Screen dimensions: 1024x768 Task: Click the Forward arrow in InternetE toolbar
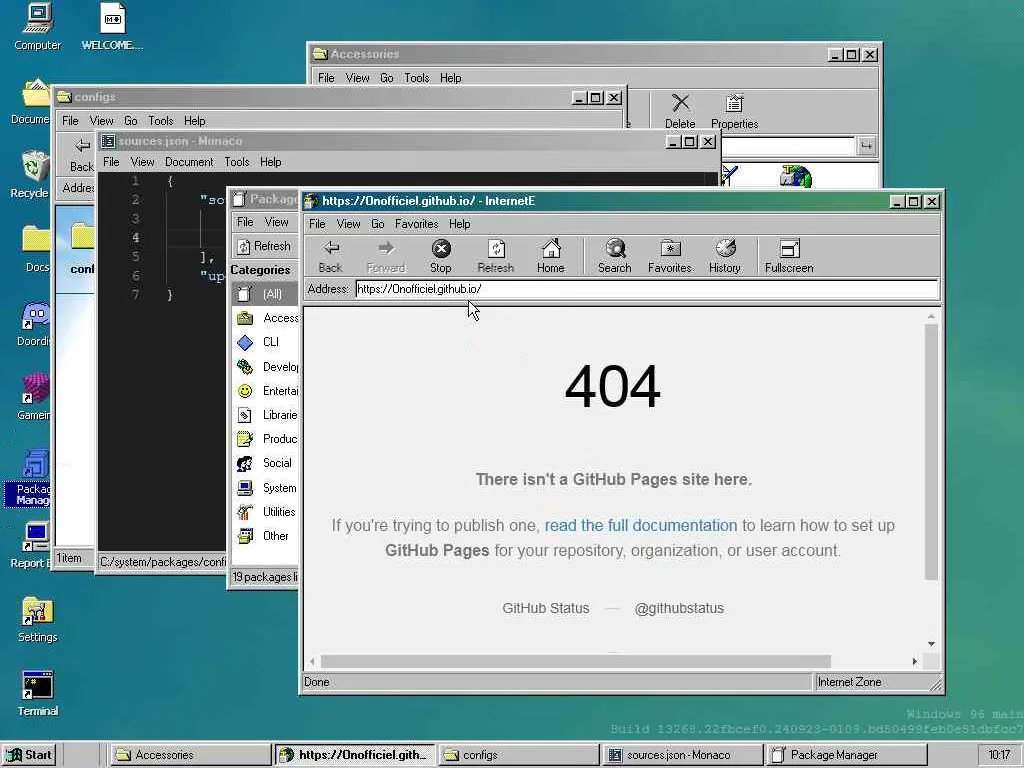[x=385, y=256]
